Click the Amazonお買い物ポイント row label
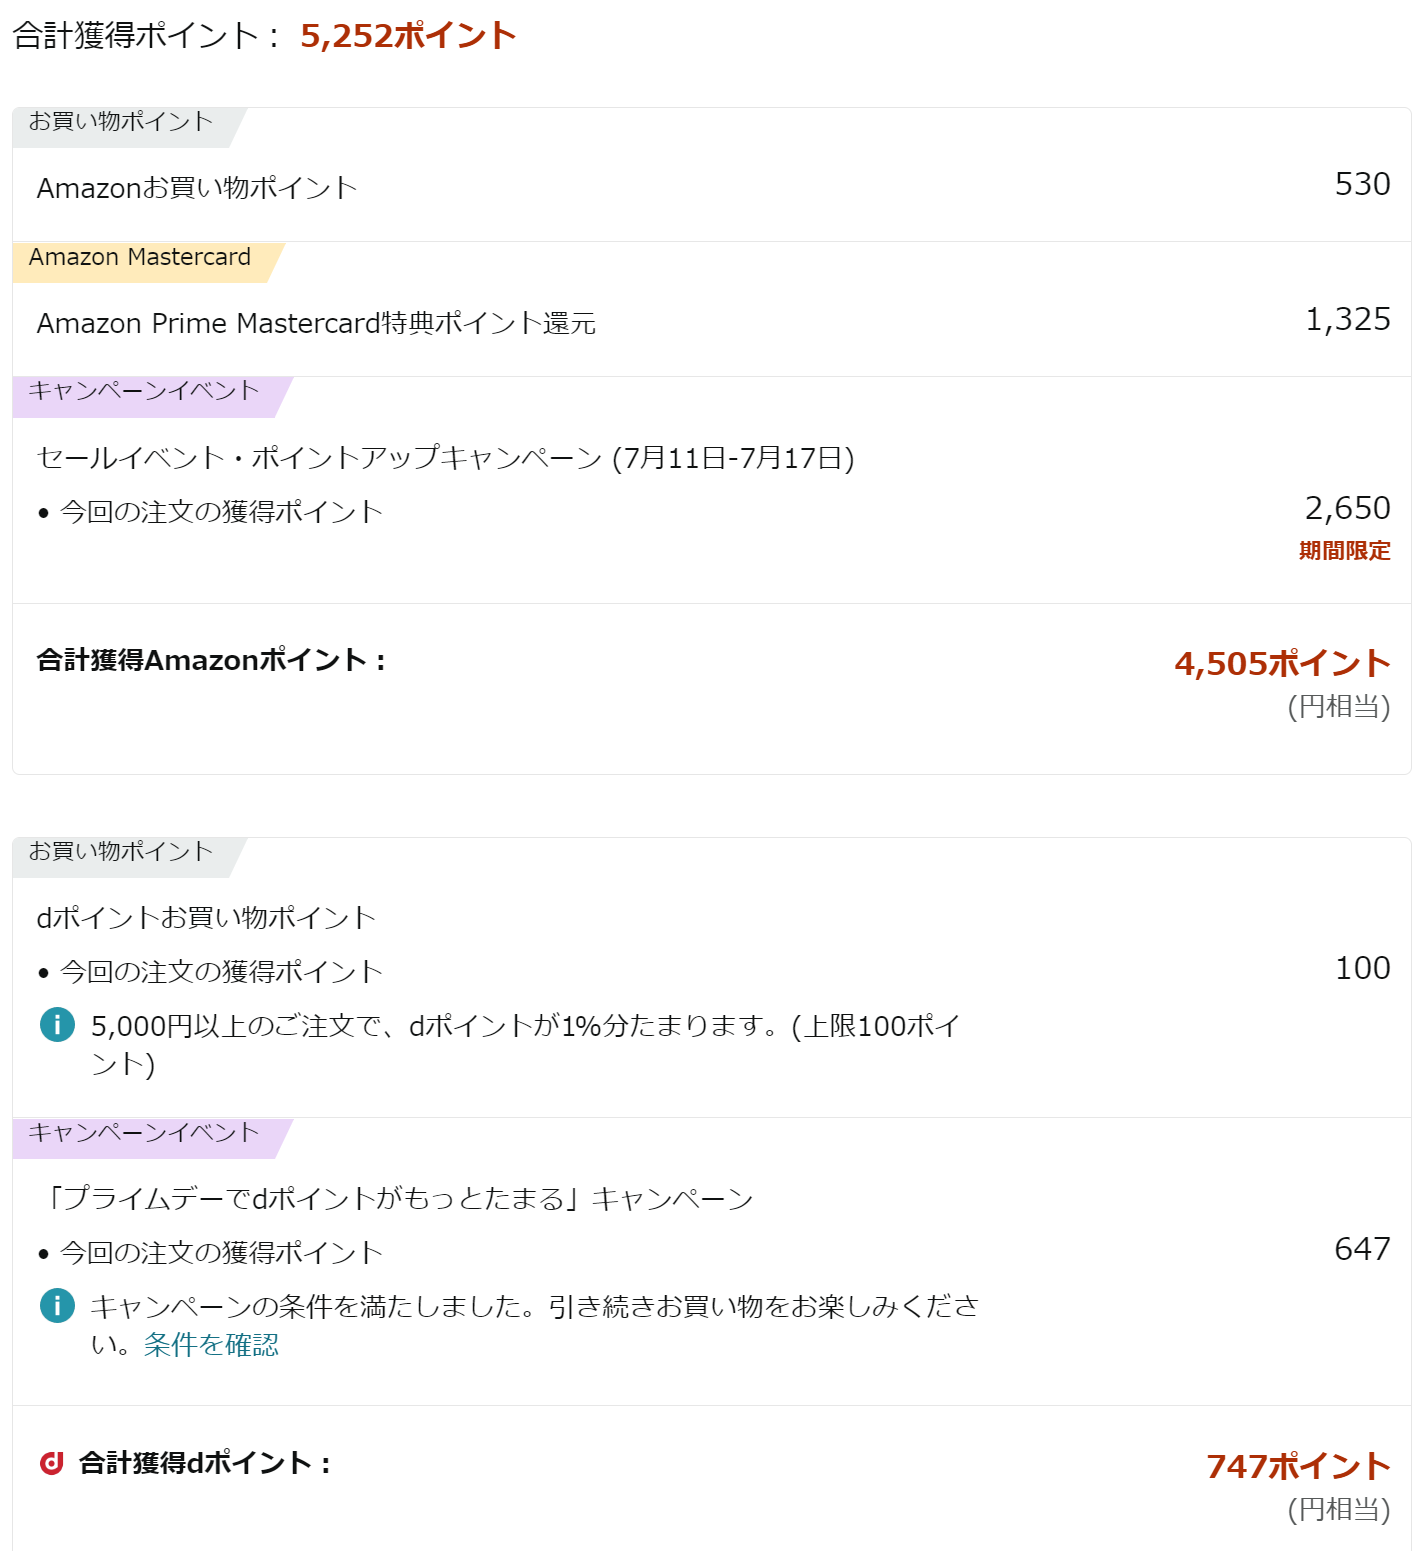This screenshot has height=1551, width=1424. pyautogui.click(x=197, y=188)
